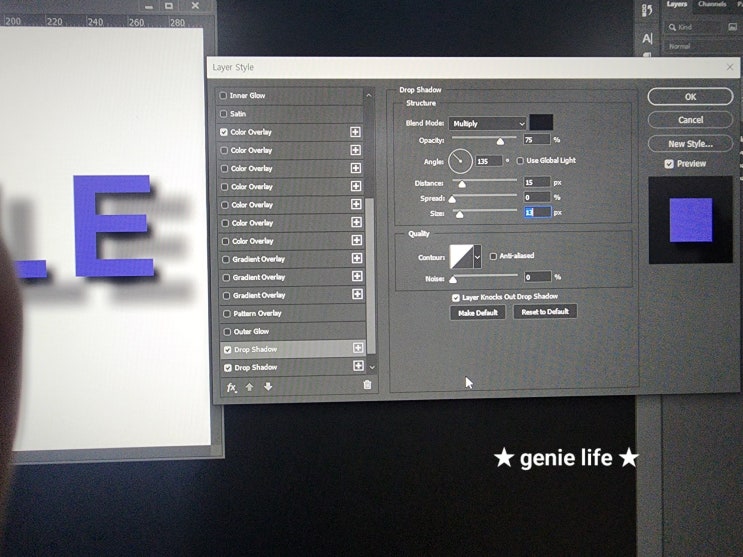Switch to the Channels tab
The image size is (743, 557).
pos(712,4)
